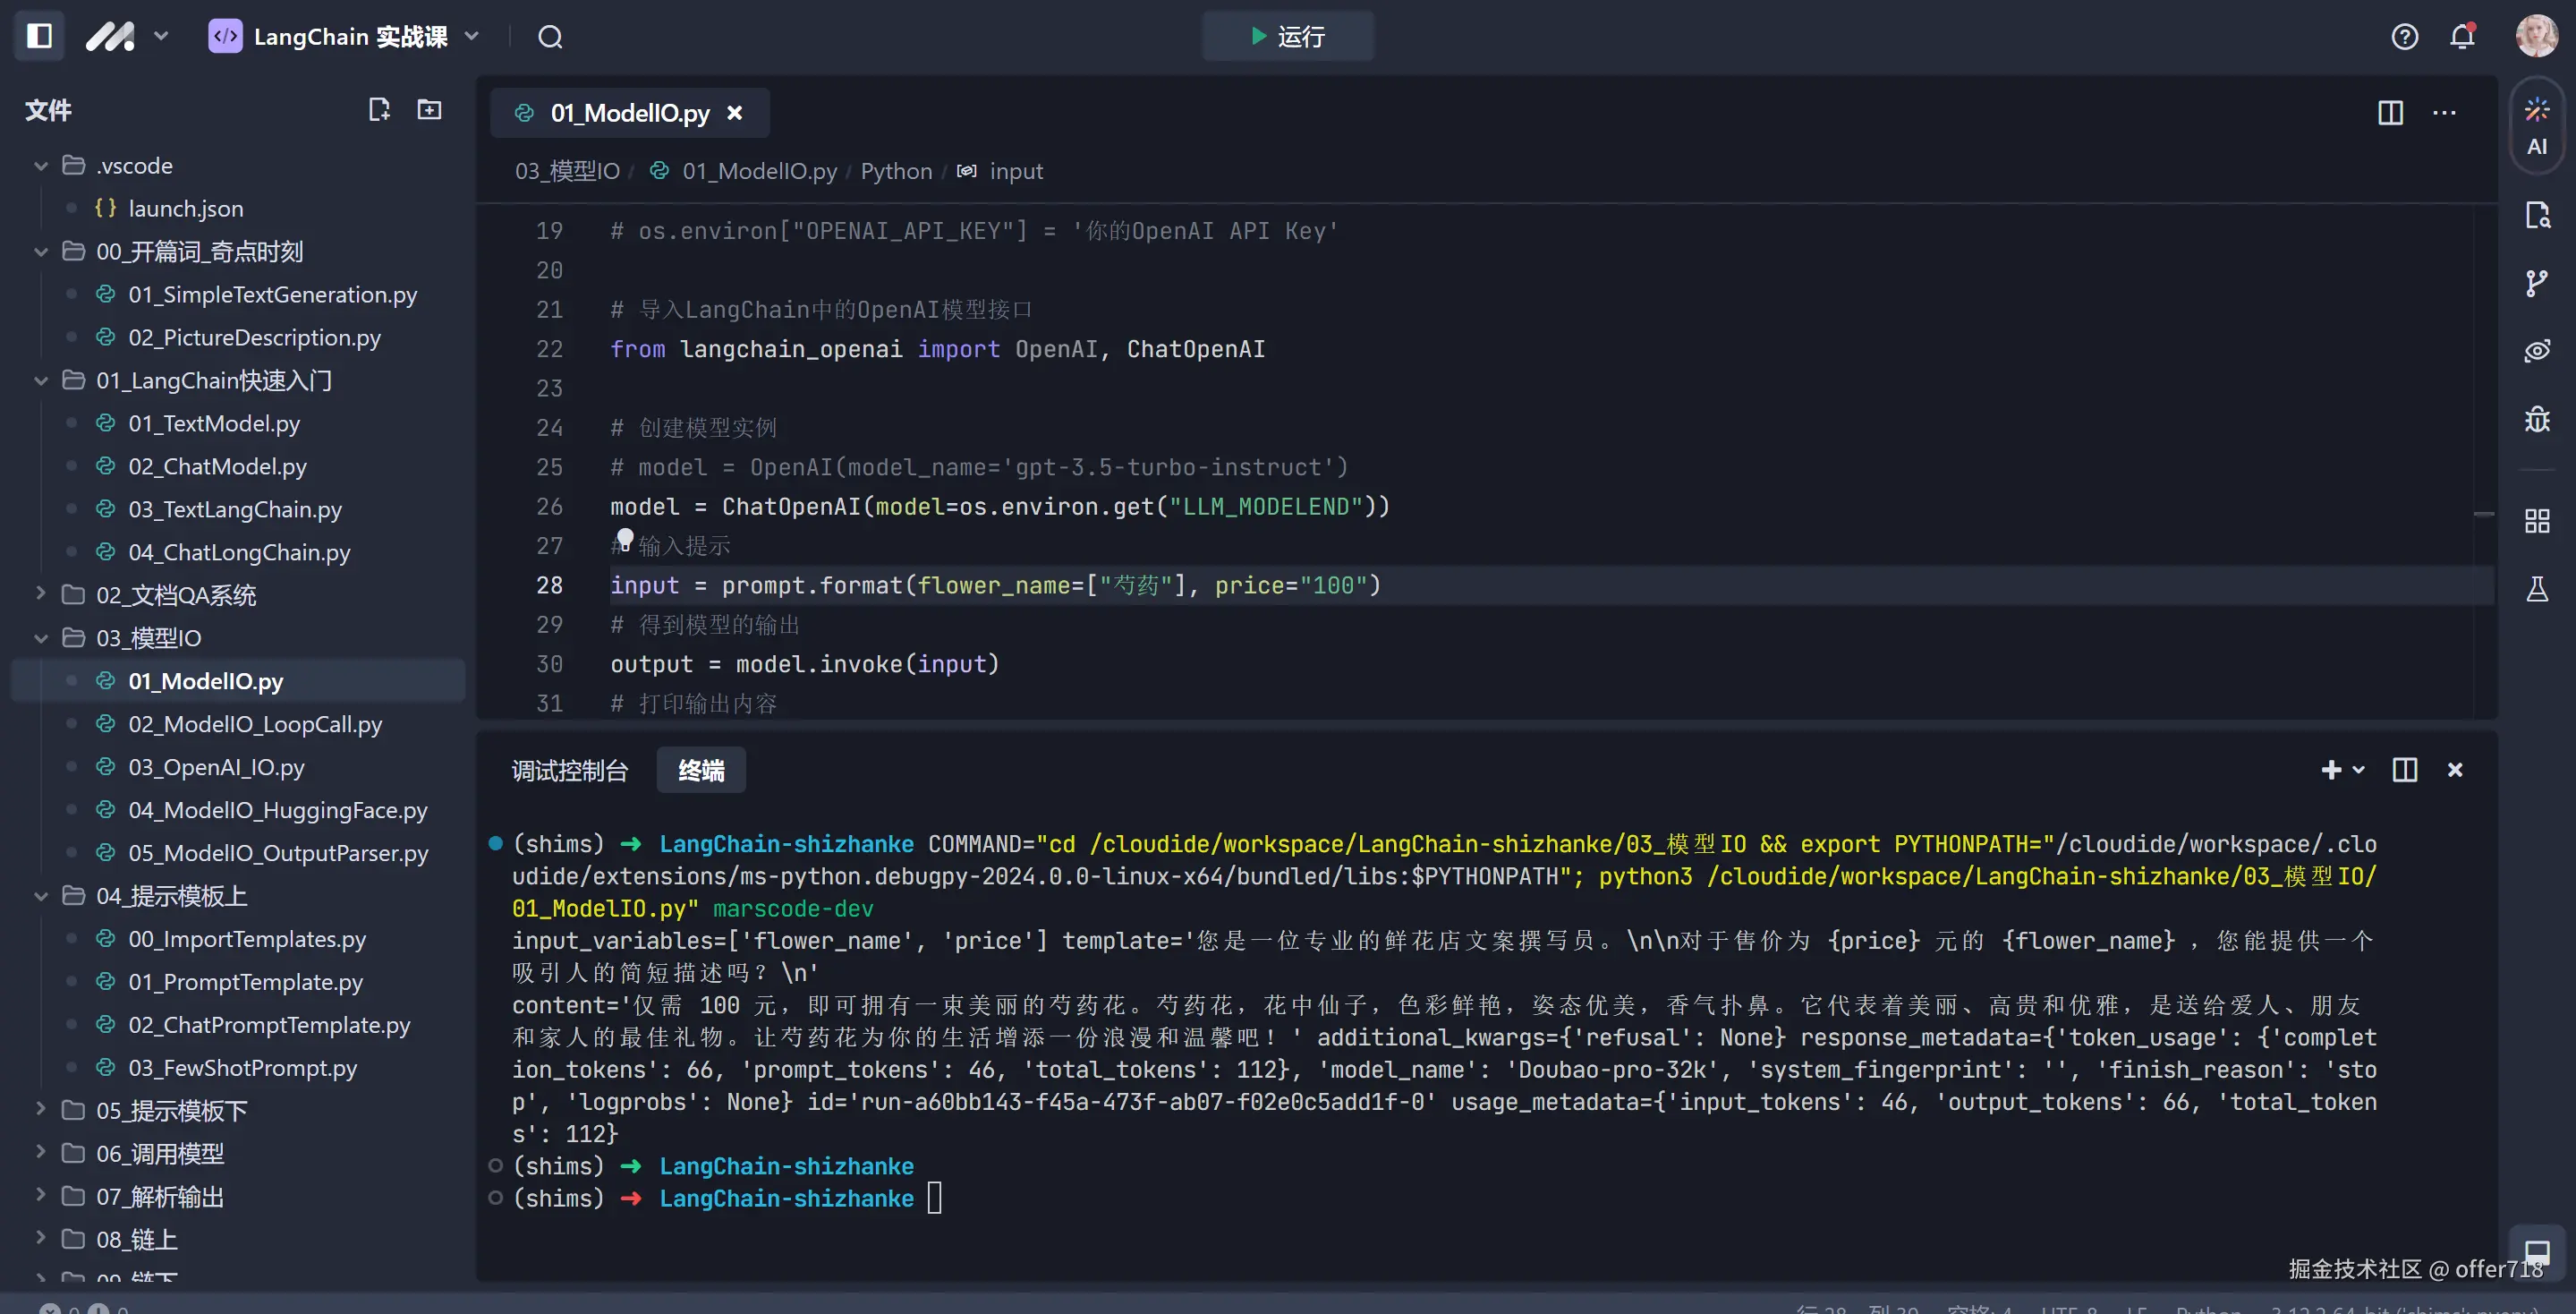Open the LangChain 实战课 project dropdown
2576x1314 pixels.
click(345, 37)
